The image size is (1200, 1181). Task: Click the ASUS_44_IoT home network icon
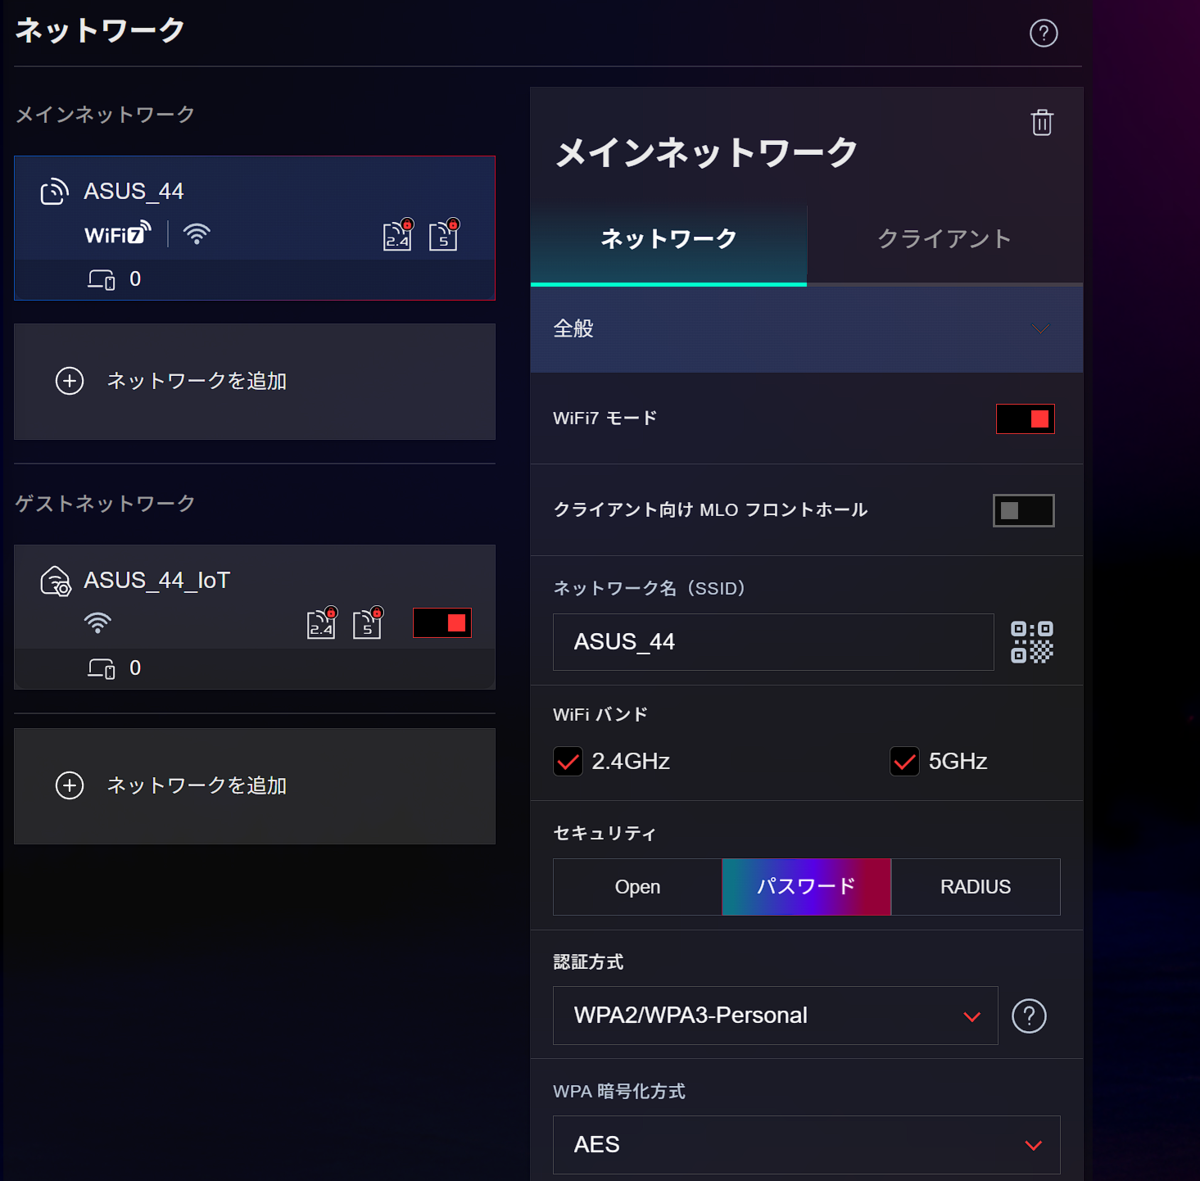click(55, 580)
